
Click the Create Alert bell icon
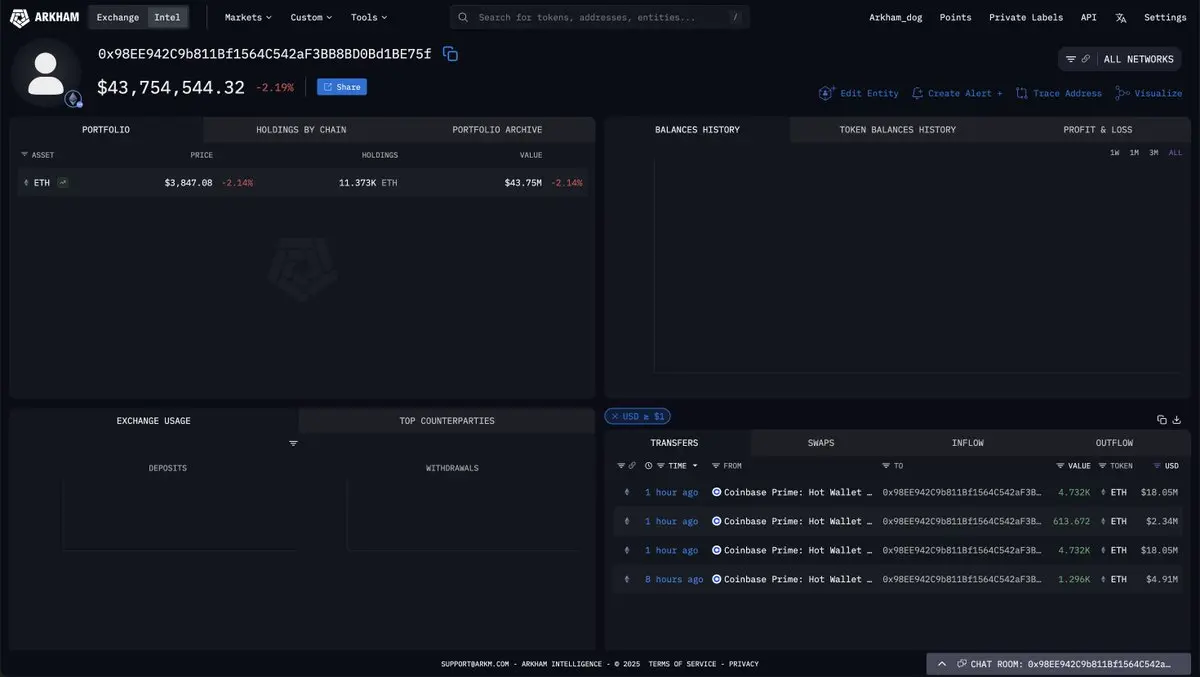[918, 93]
